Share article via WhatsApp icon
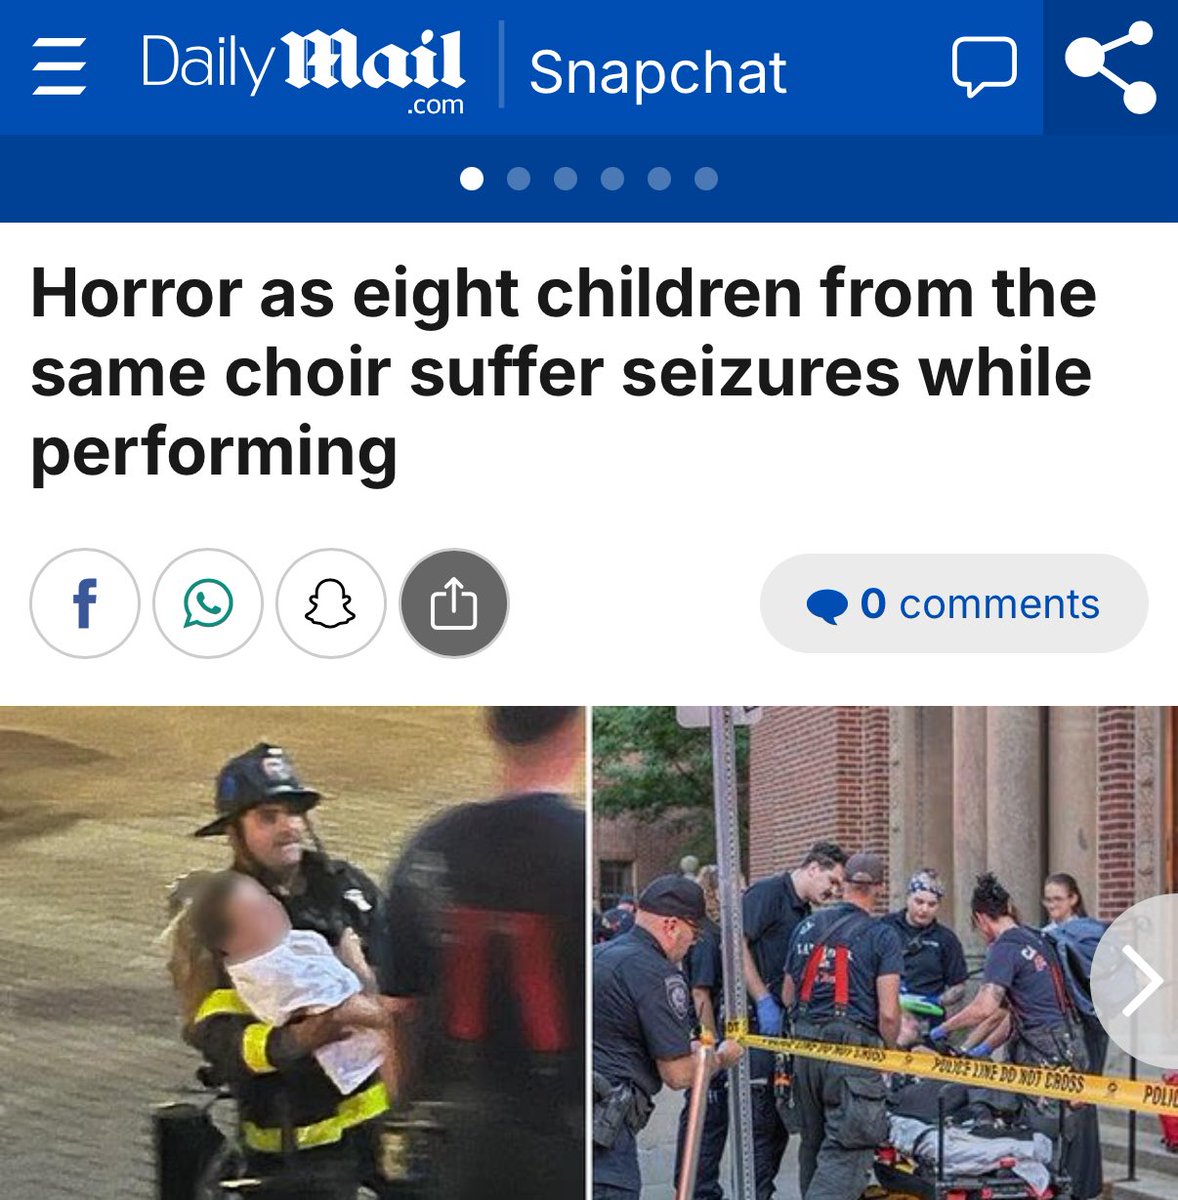Image resolution: width=1178 pixels, height=1200 pixels. [208, 603]
